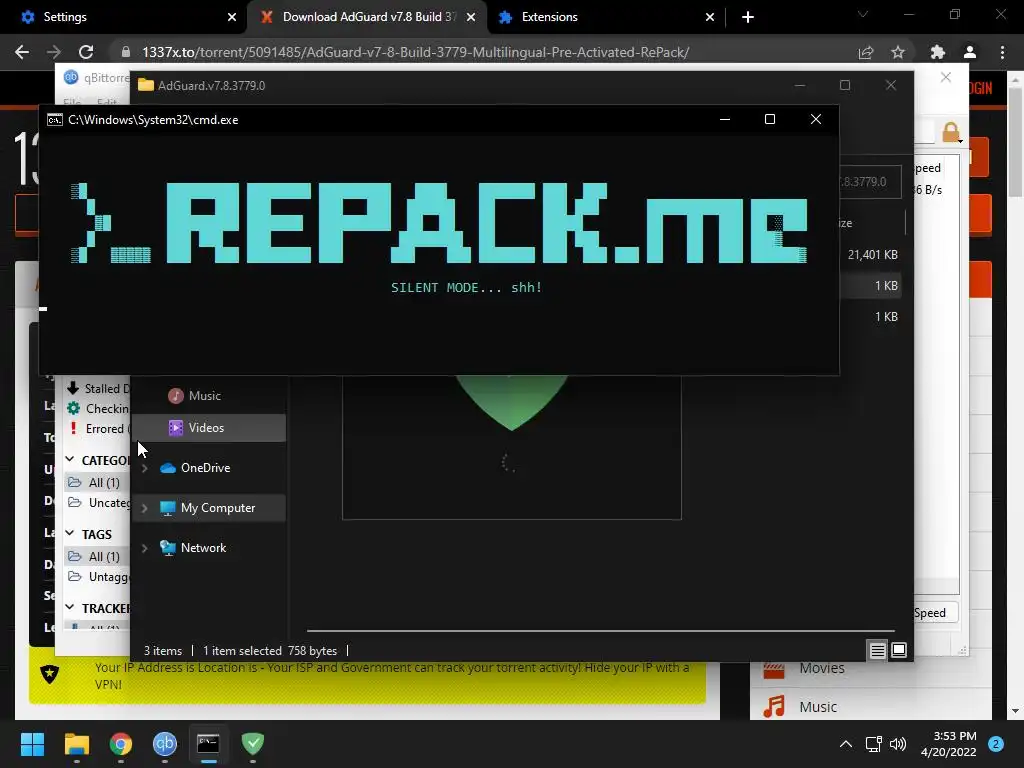
Task: Close the Settings tab
Action: pos(232,17)
